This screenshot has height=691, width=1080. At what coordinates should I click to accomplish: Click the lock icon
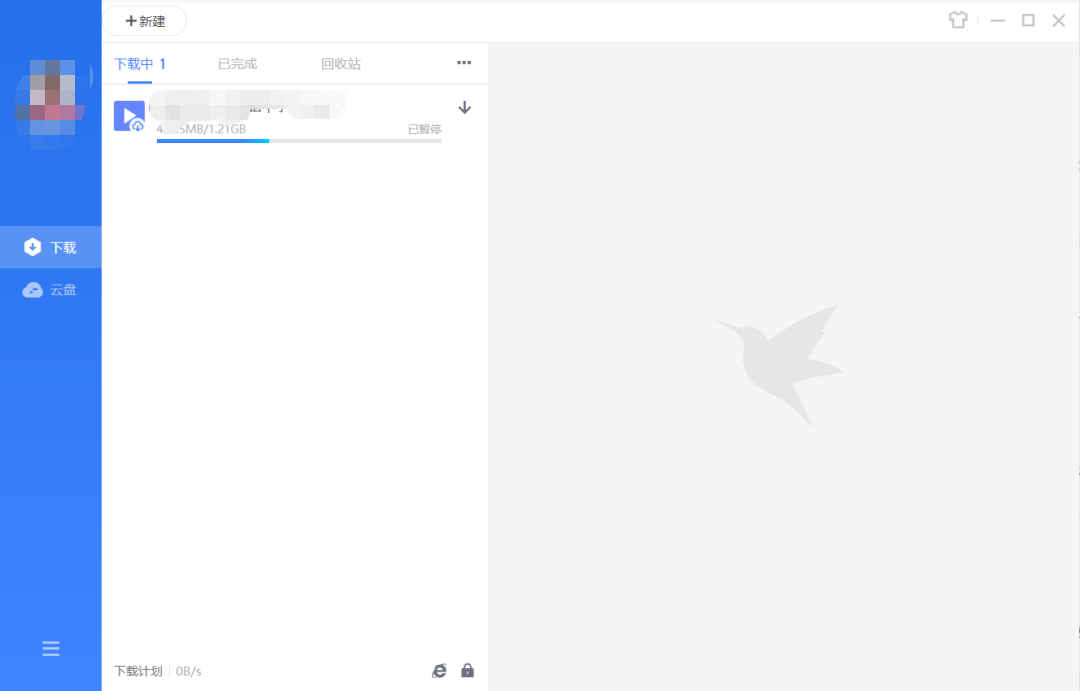468,670
